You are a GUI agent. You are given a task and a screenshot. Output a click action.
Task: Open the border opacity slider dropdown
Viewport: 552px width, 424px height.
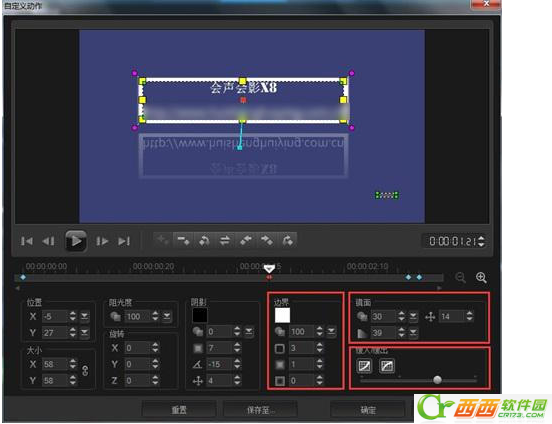tap(331, 331)
